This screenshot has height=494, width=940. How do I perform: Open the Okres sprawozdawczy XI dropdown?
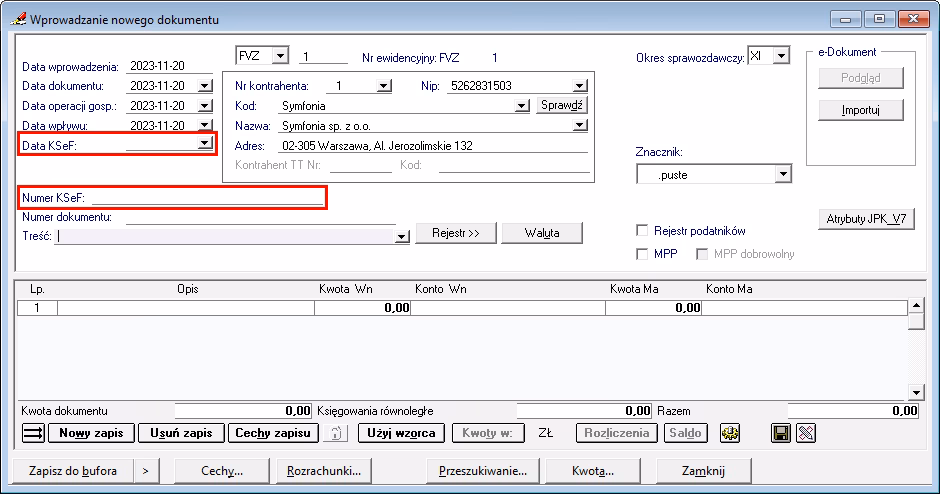[x=781, y=56]
